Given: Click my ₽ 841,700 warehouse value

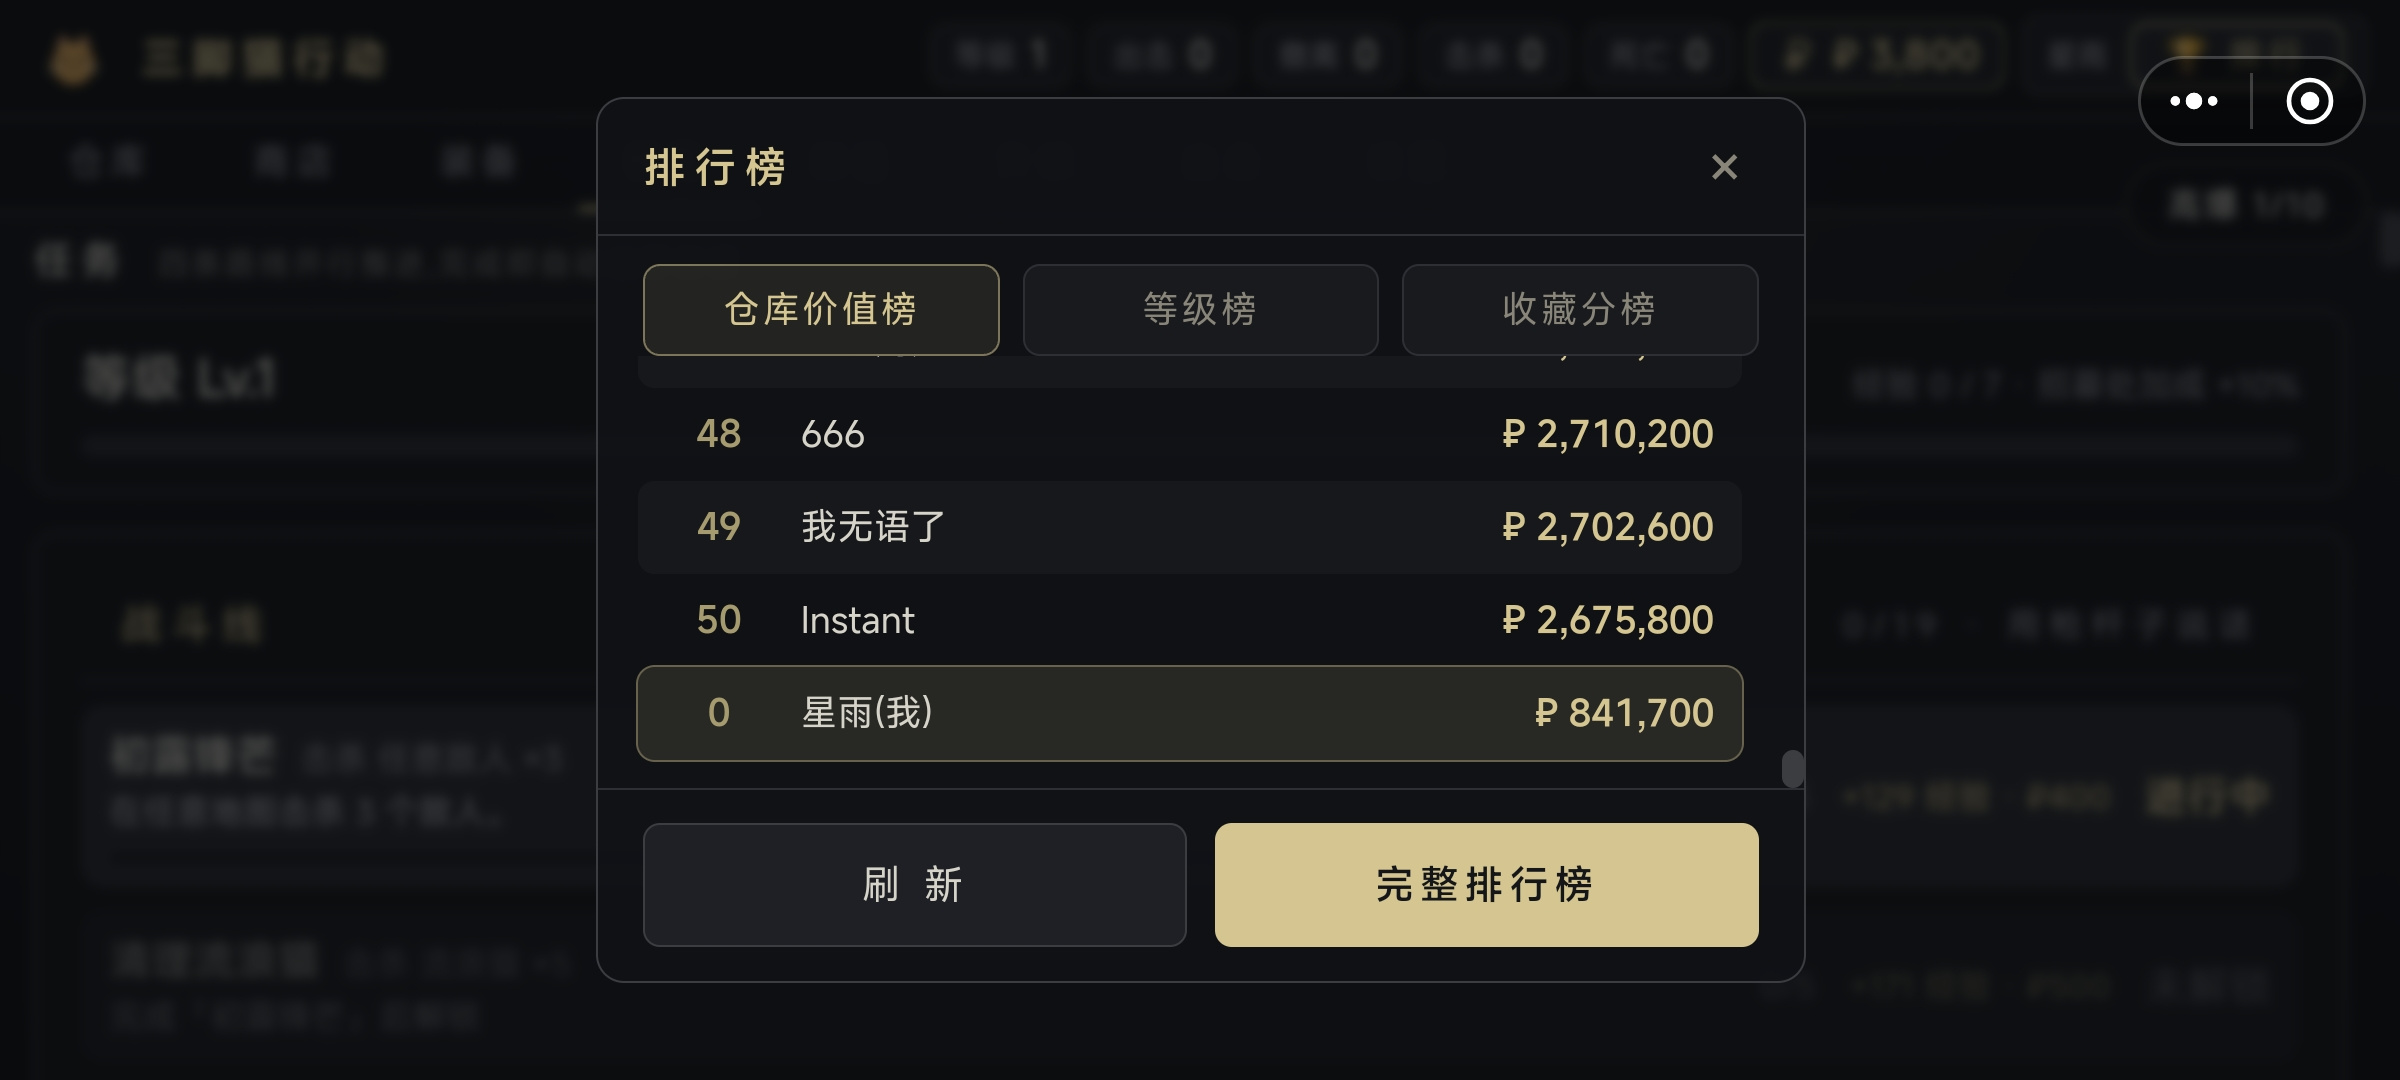Looking at the screenshot, I should click(1624, 713).
